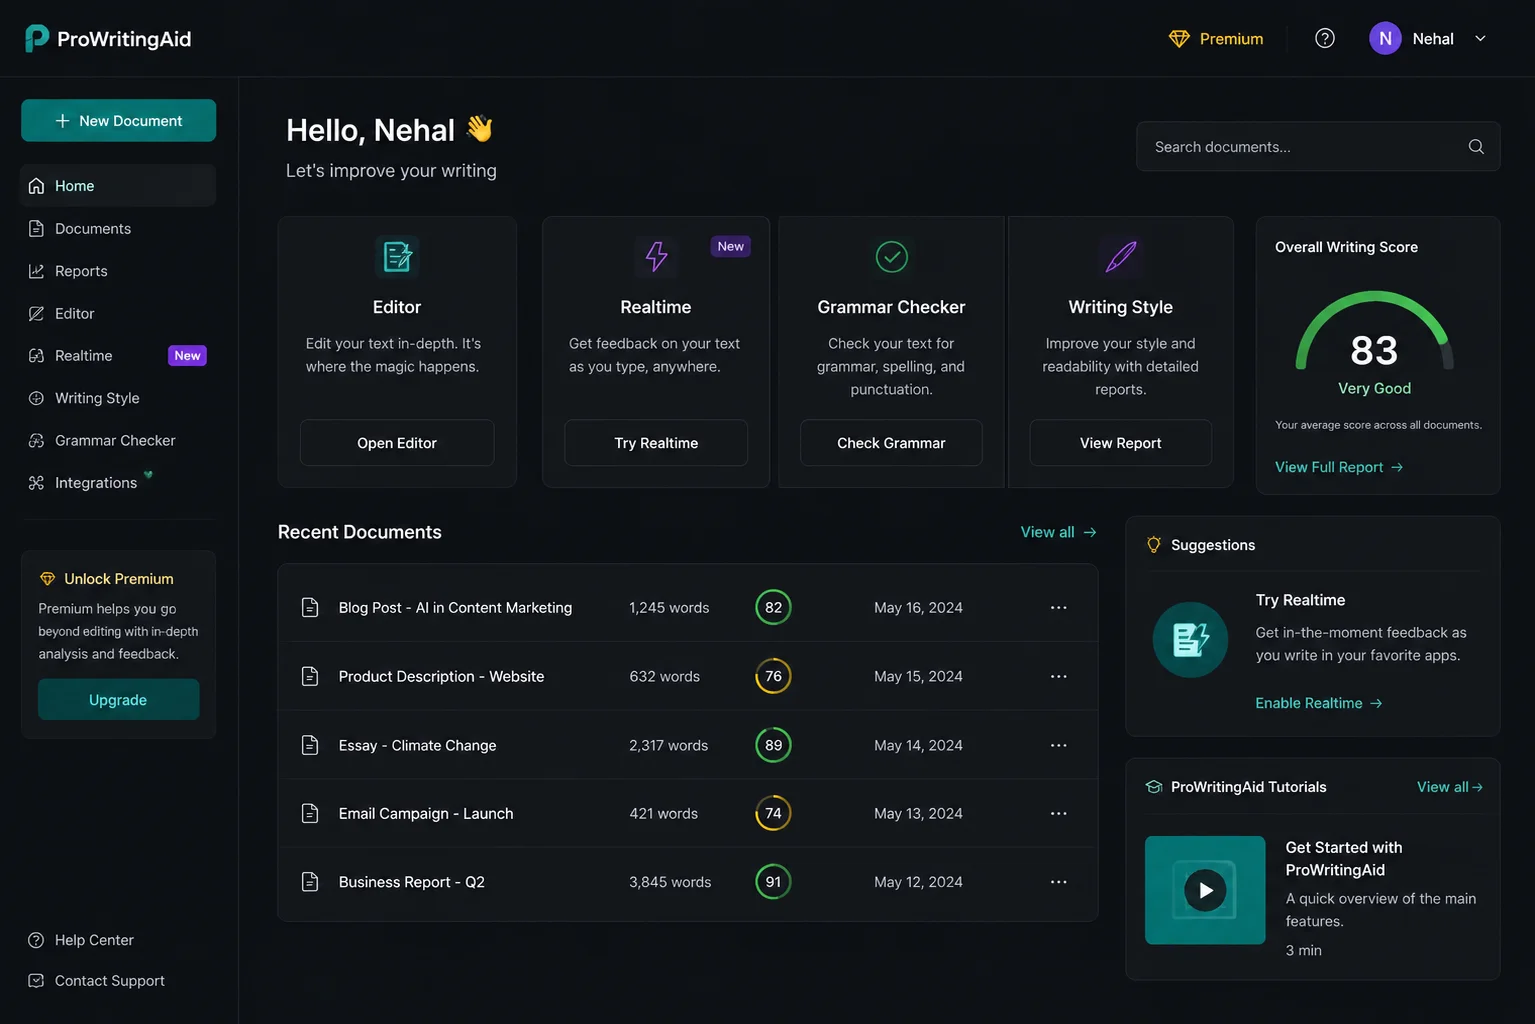
Task: Click the Nehal profile avatar
Action: coord(1385,38)
